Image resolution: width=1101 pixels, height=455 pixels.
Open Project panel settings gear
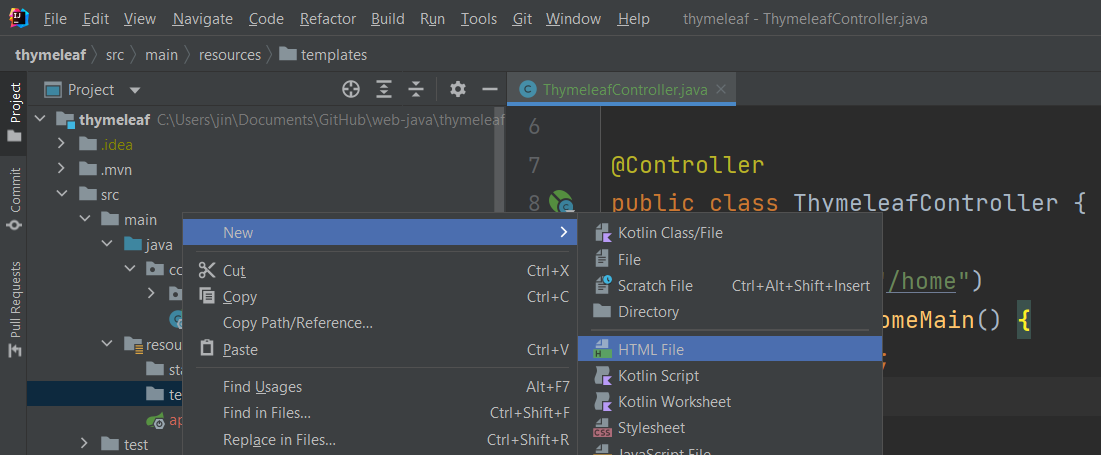coord(458,89)
